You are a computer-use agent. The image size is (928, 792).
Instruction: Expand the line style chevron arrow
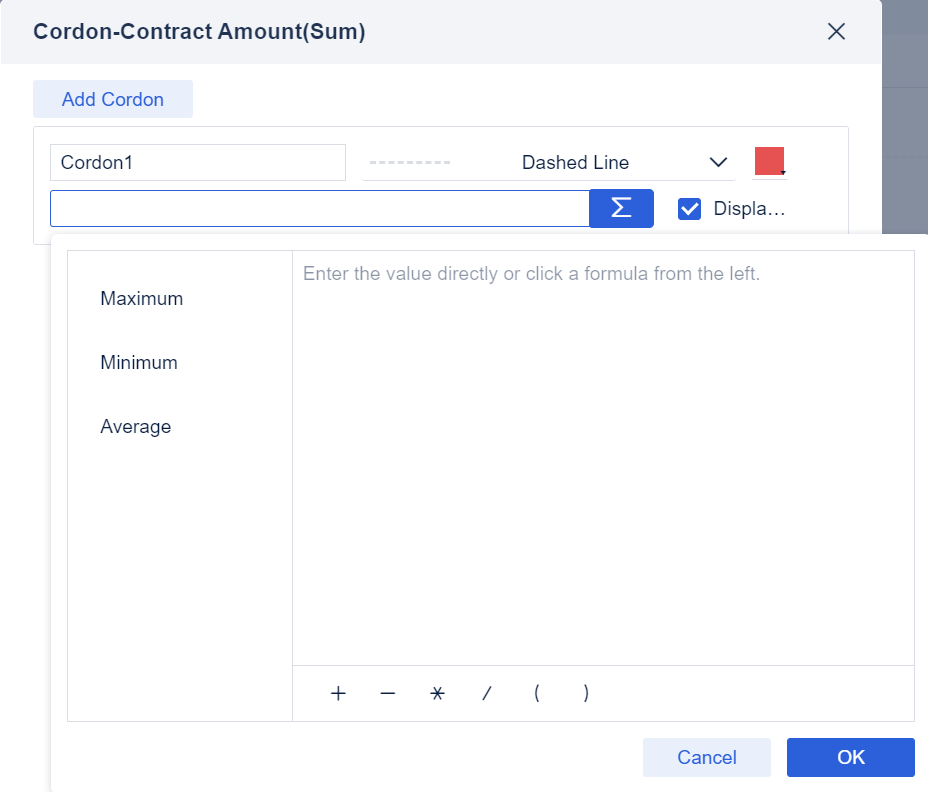click(x=718, y=162)
